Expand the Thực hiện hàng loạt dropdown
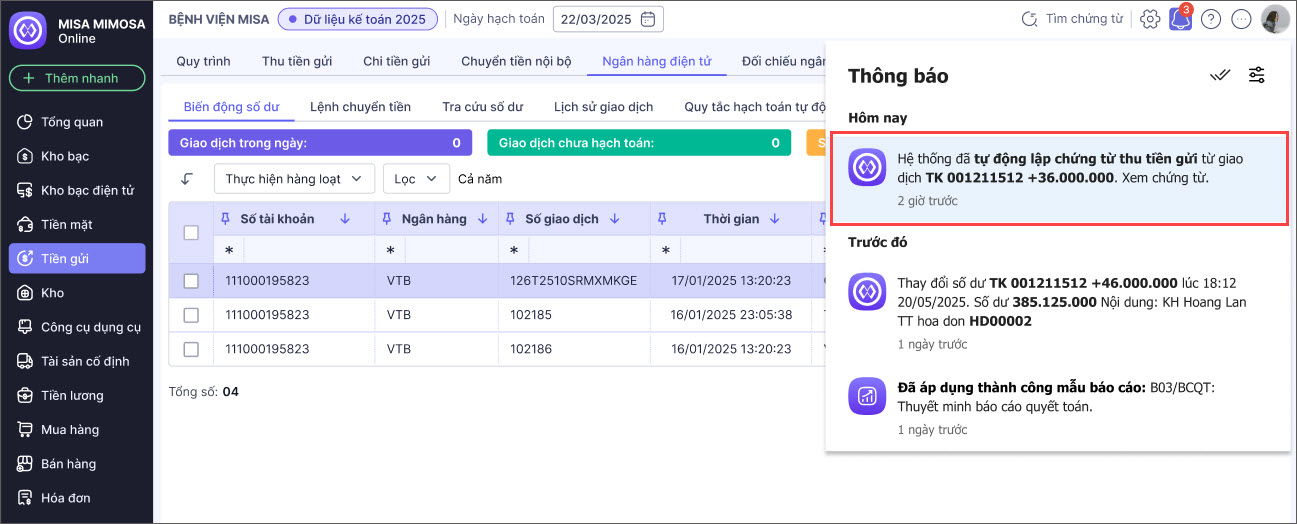 294,179
